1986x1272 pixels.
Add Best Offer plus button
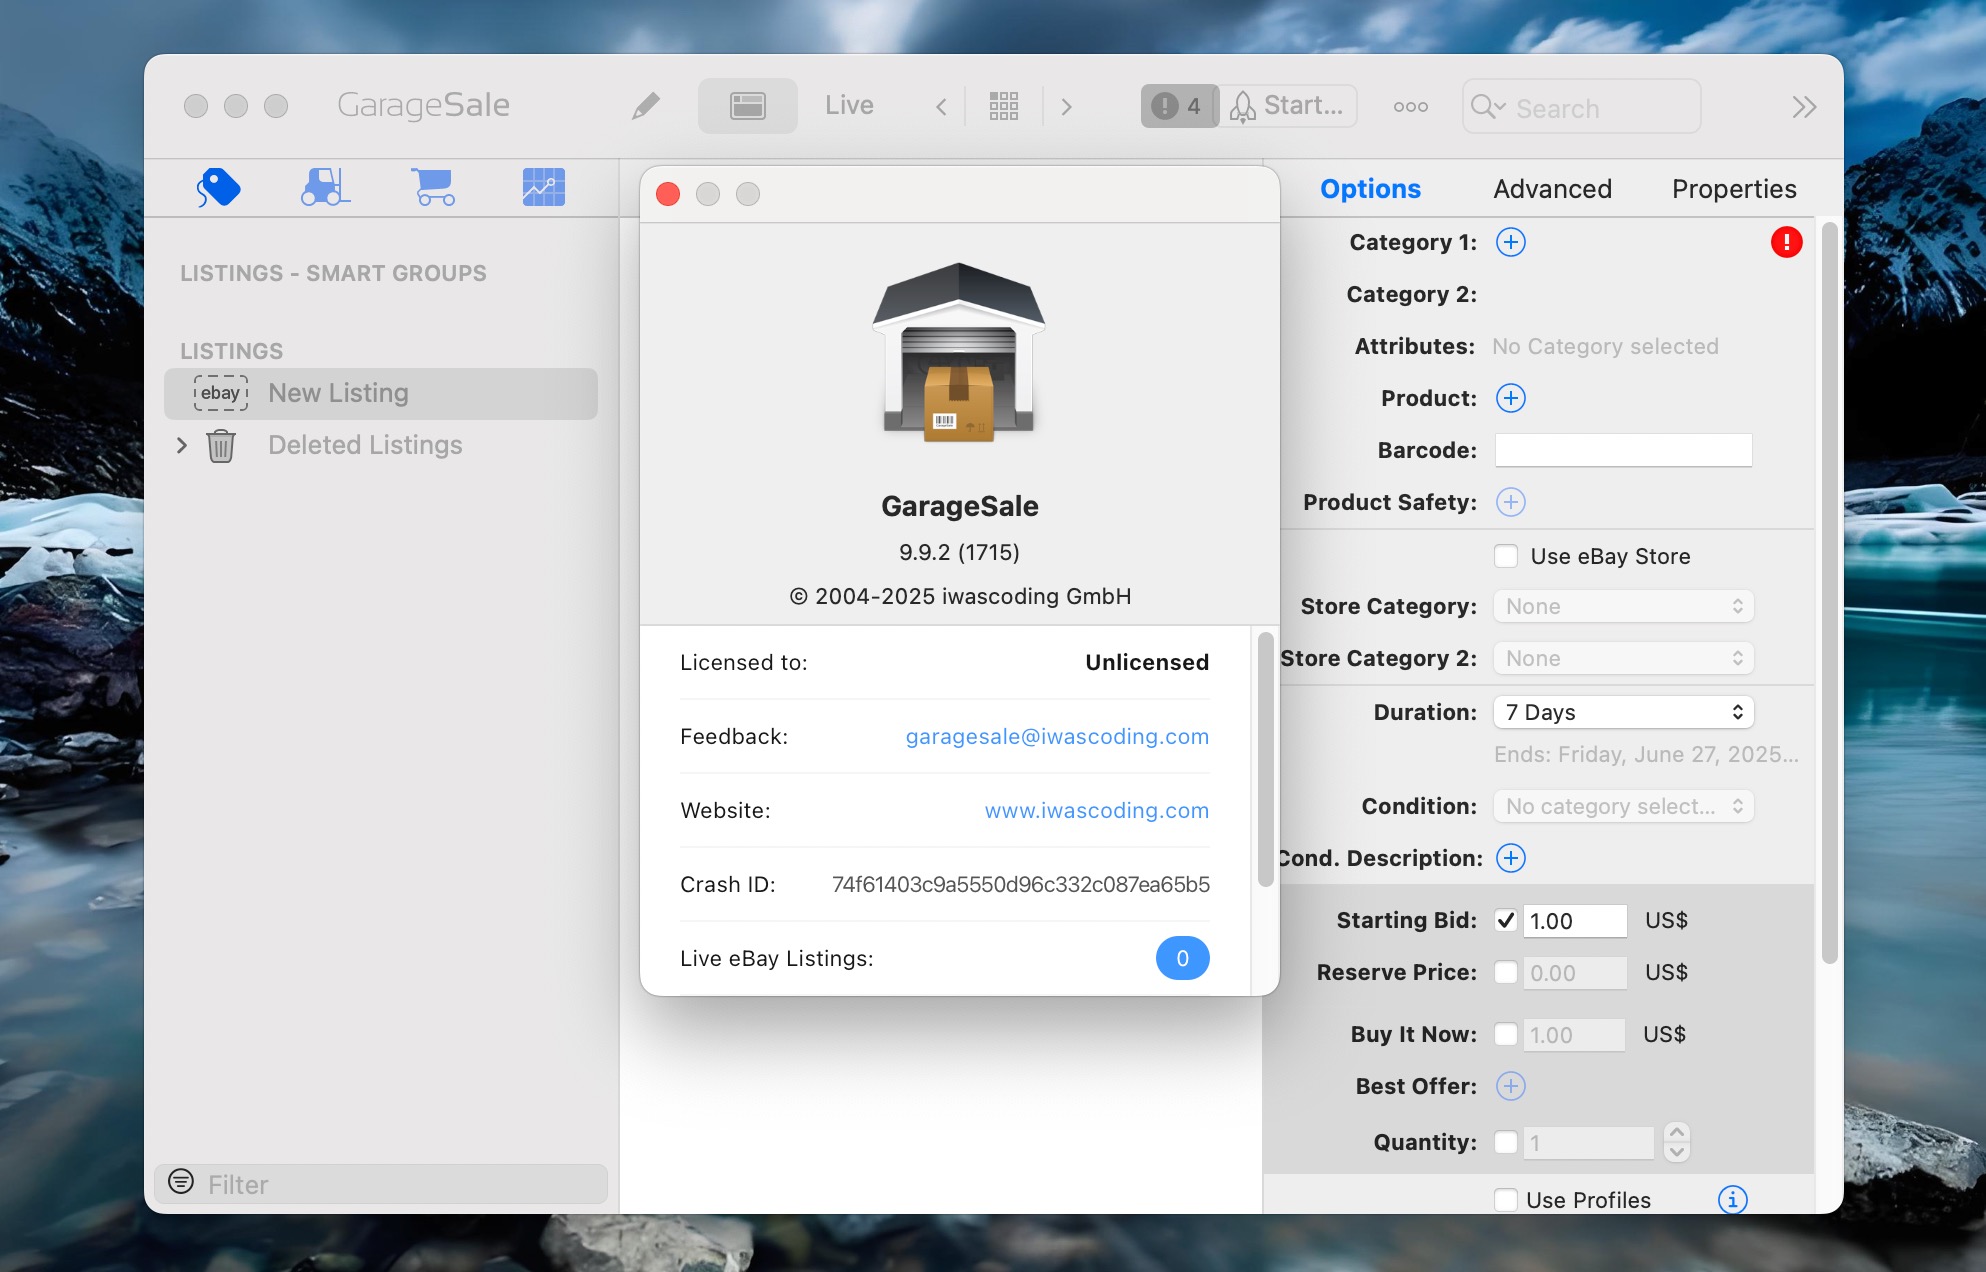[x=1510, y=1086]
